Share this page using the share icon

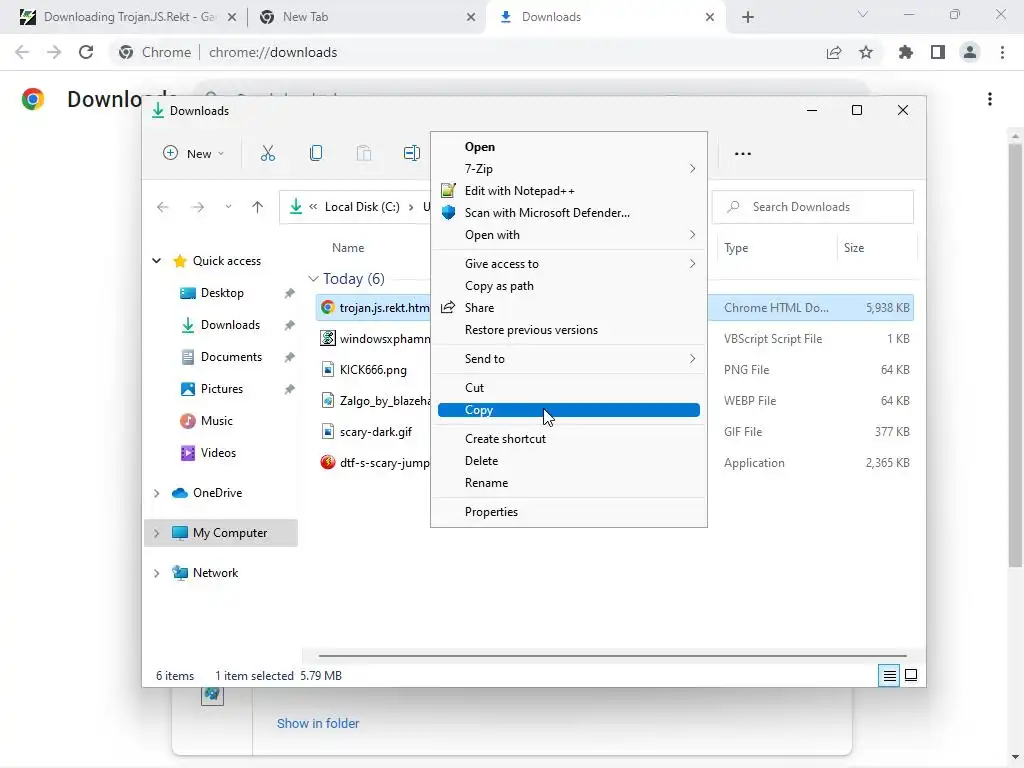tap(834, 52)
